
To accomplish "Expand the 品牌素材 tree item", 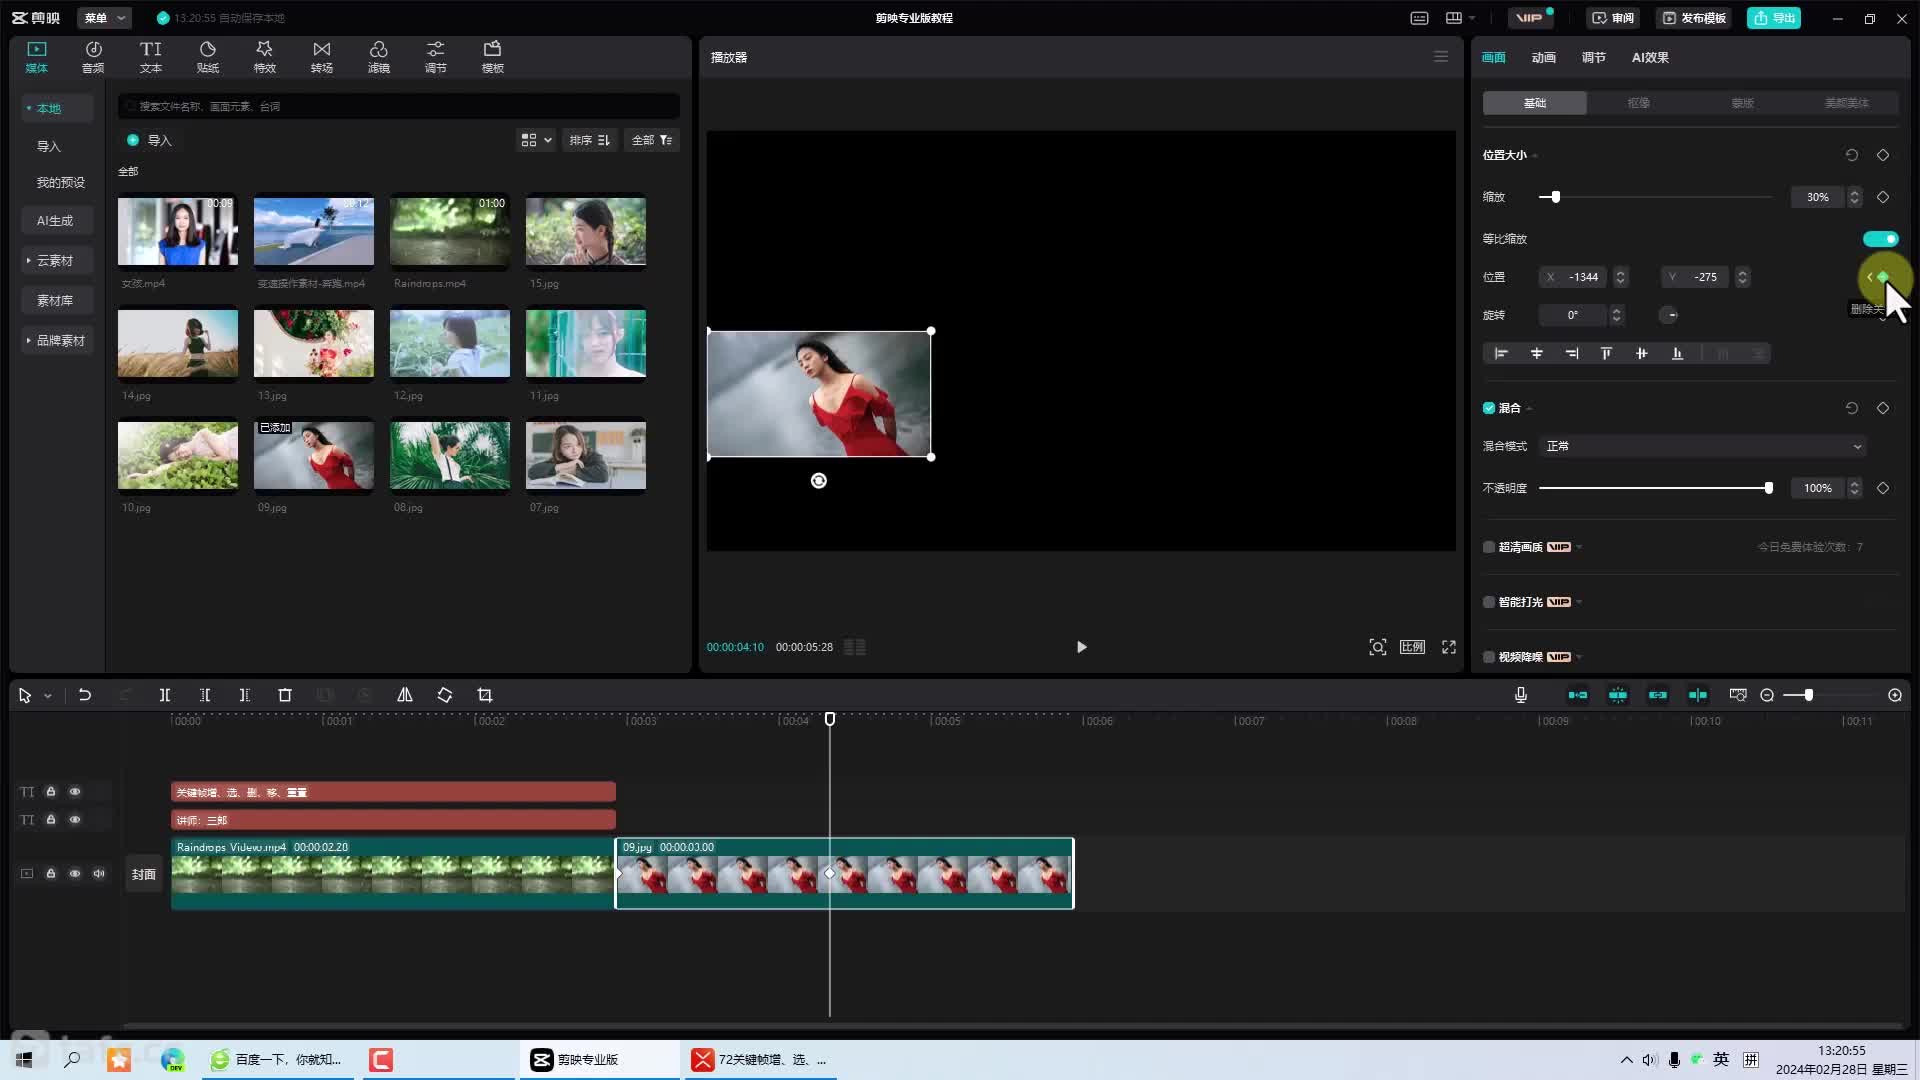I will tap(55, 340).
